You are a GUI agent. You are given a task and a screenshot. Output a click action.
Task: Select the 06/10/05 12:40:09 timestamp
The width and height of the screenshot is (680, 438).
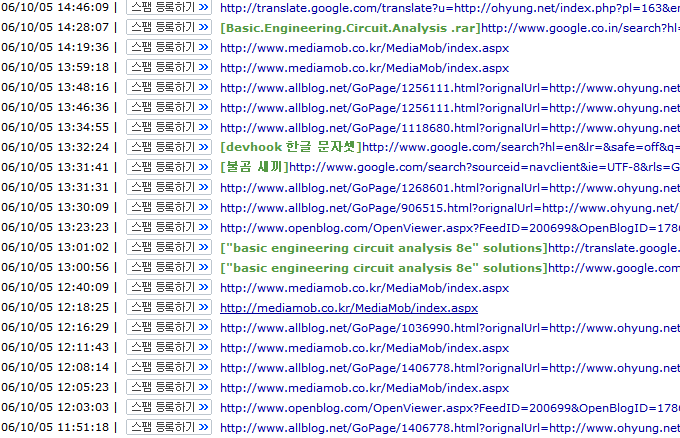point(55,287)
